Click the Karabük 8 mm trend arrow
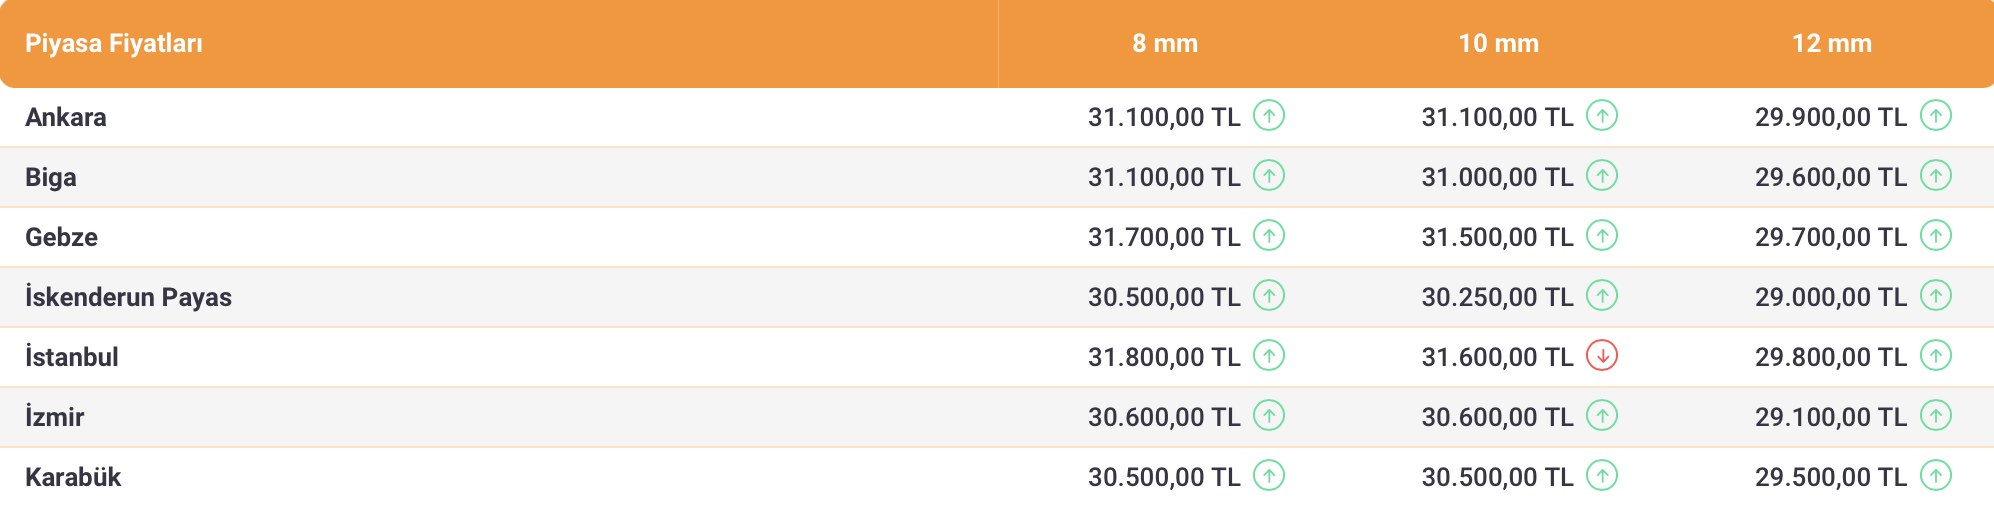Viewport: 1994px width, 522px height. point(1269,476)
